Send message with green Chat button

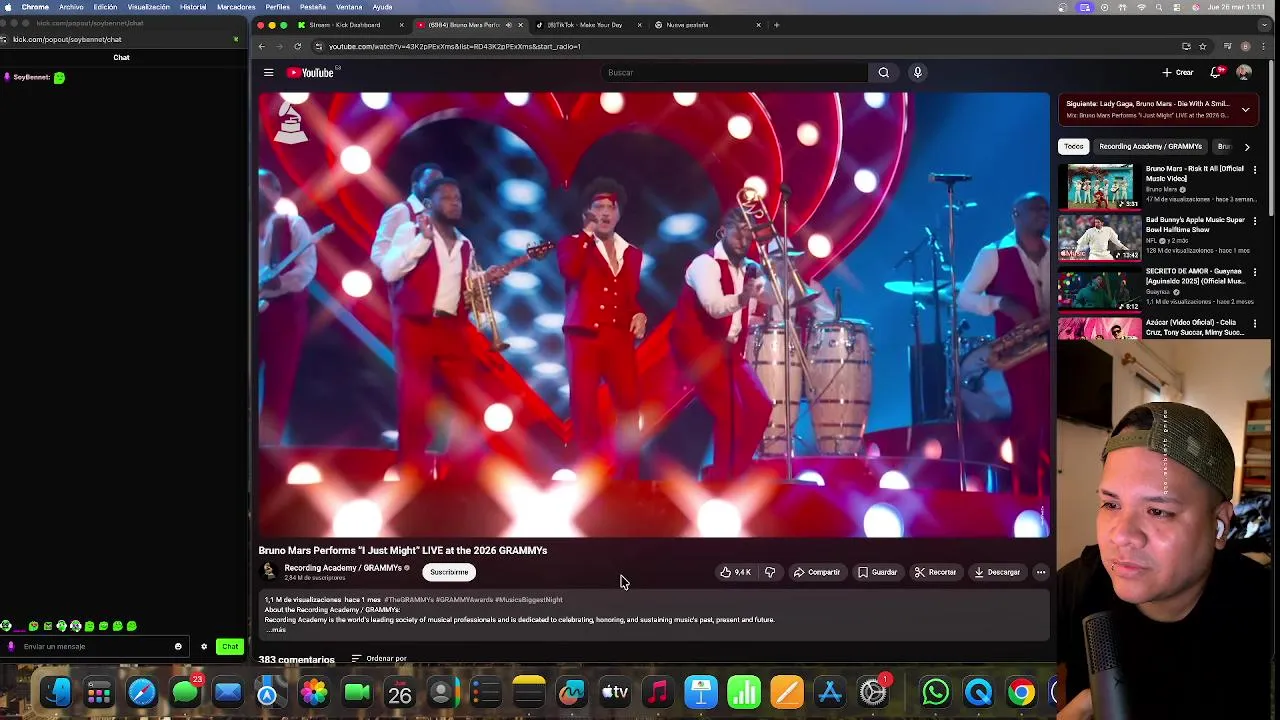point(230,646)
